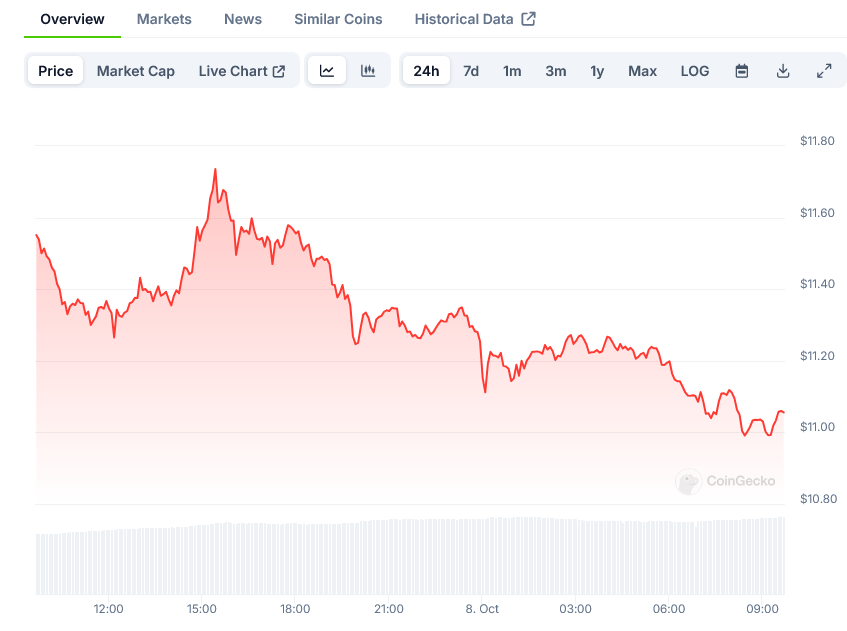Go to the News tab

[x=243, y=19]
